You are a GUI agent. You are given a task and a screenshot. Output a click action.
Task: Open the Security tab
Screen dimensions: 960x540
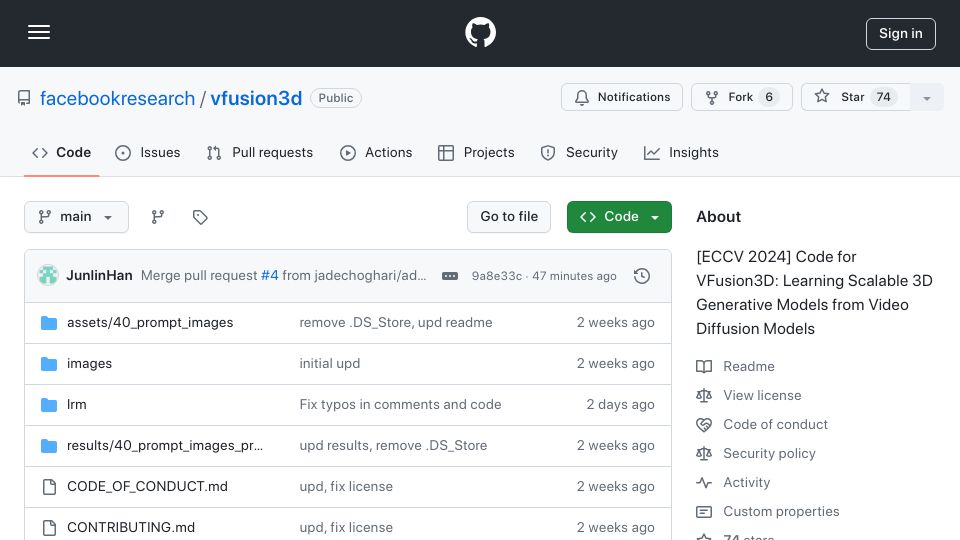(x=579, y=152)
